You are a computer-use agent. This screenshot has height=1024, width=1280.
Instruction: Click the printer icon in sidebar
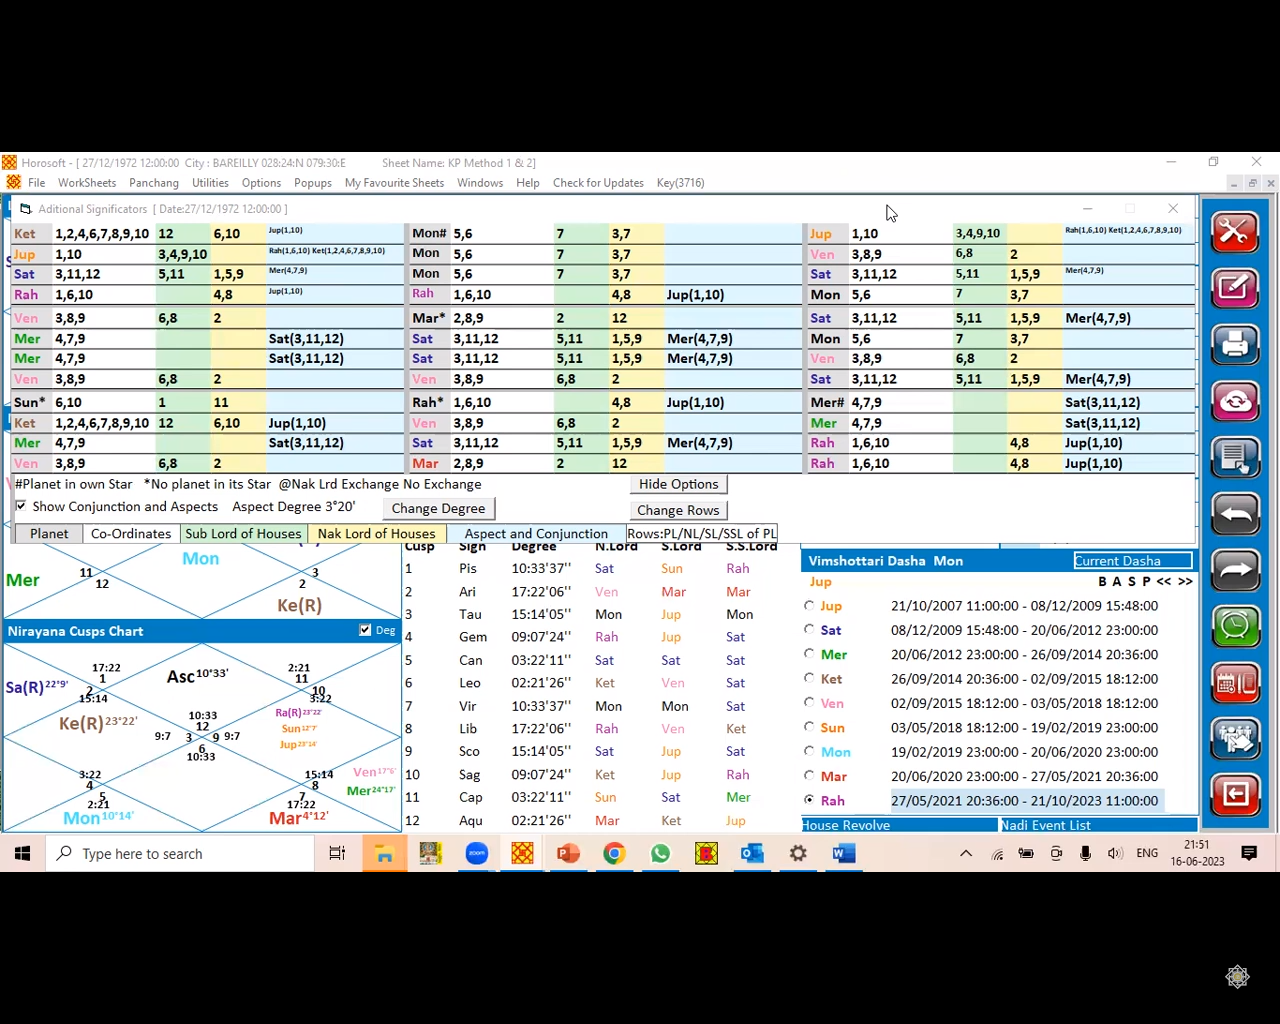pos(1235,345)
